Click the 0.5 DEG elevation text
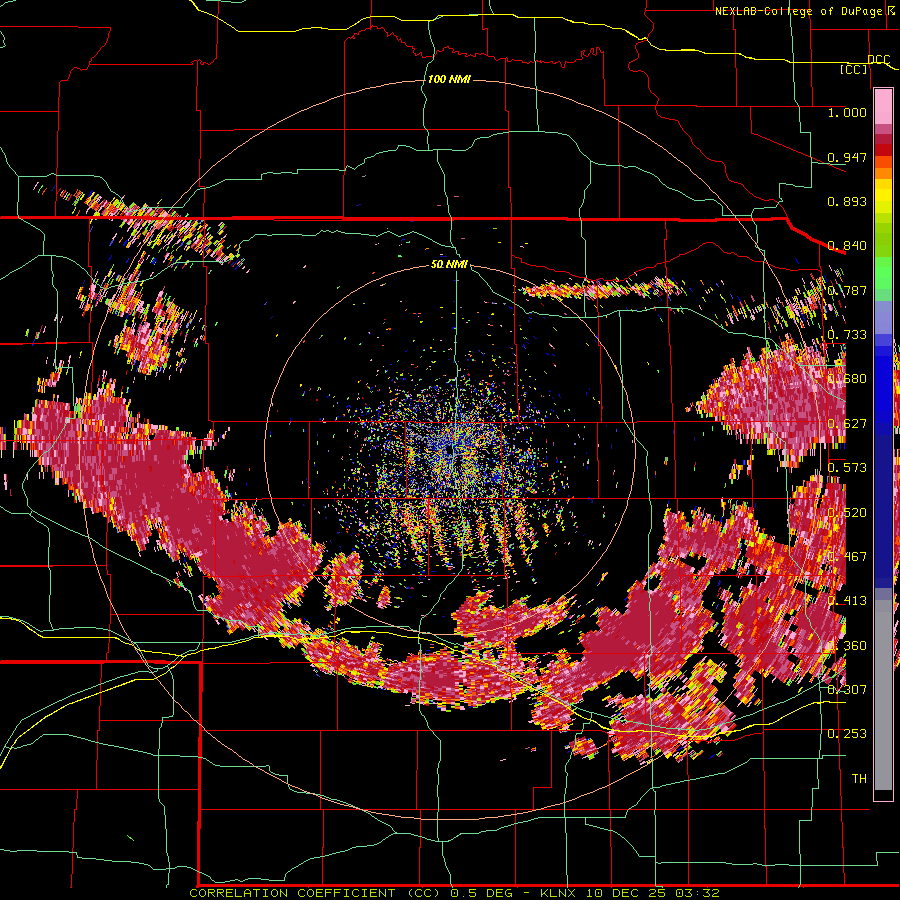Image resolution: width=900 pixels, height=900 pixels. point(483,893)
